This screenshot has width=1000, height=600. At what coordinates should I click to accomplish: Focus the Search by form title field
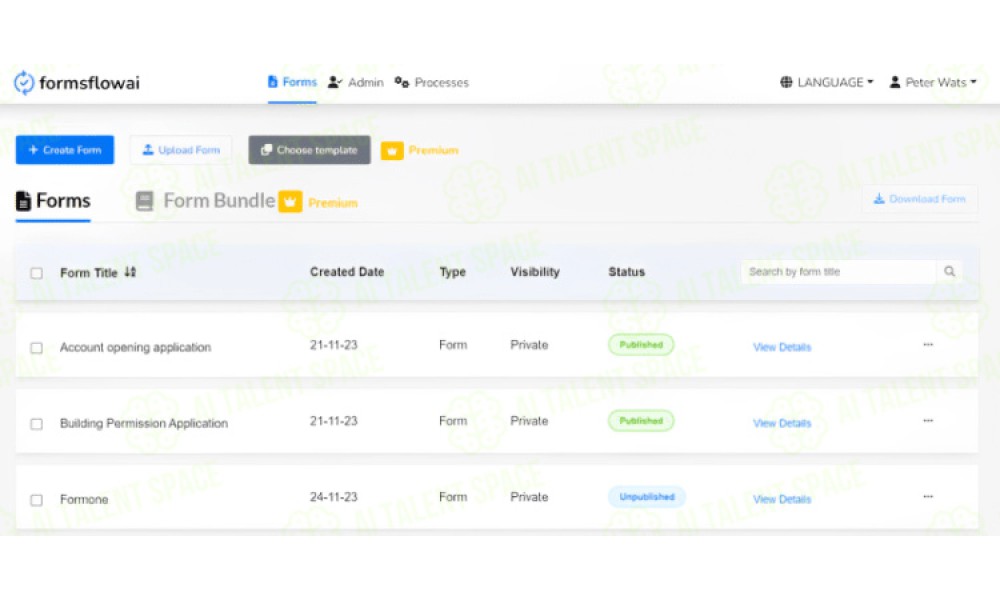coord(838,272)
